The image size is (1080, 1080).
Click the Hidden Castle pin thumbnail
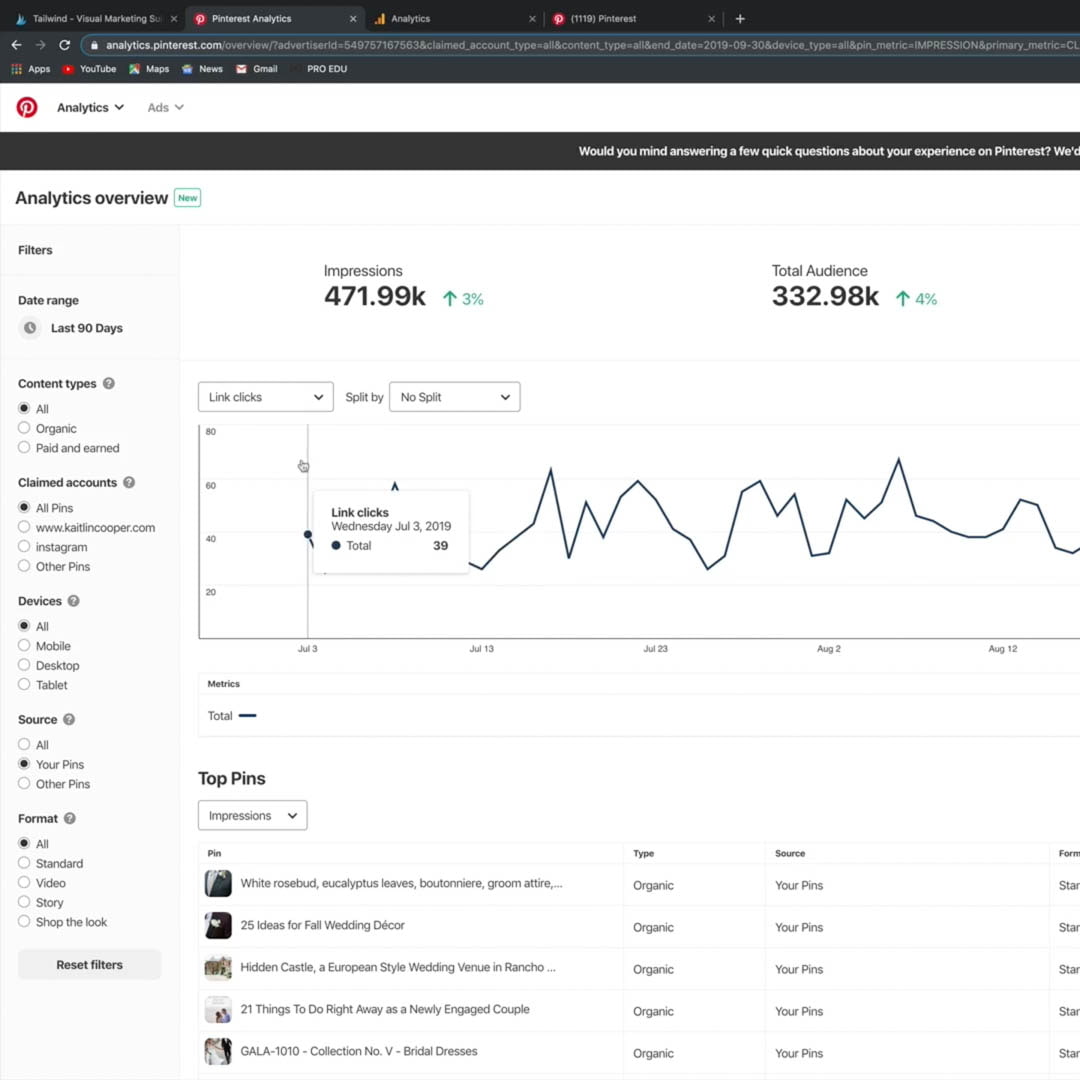pyautogui.click(x=218, y=968)
